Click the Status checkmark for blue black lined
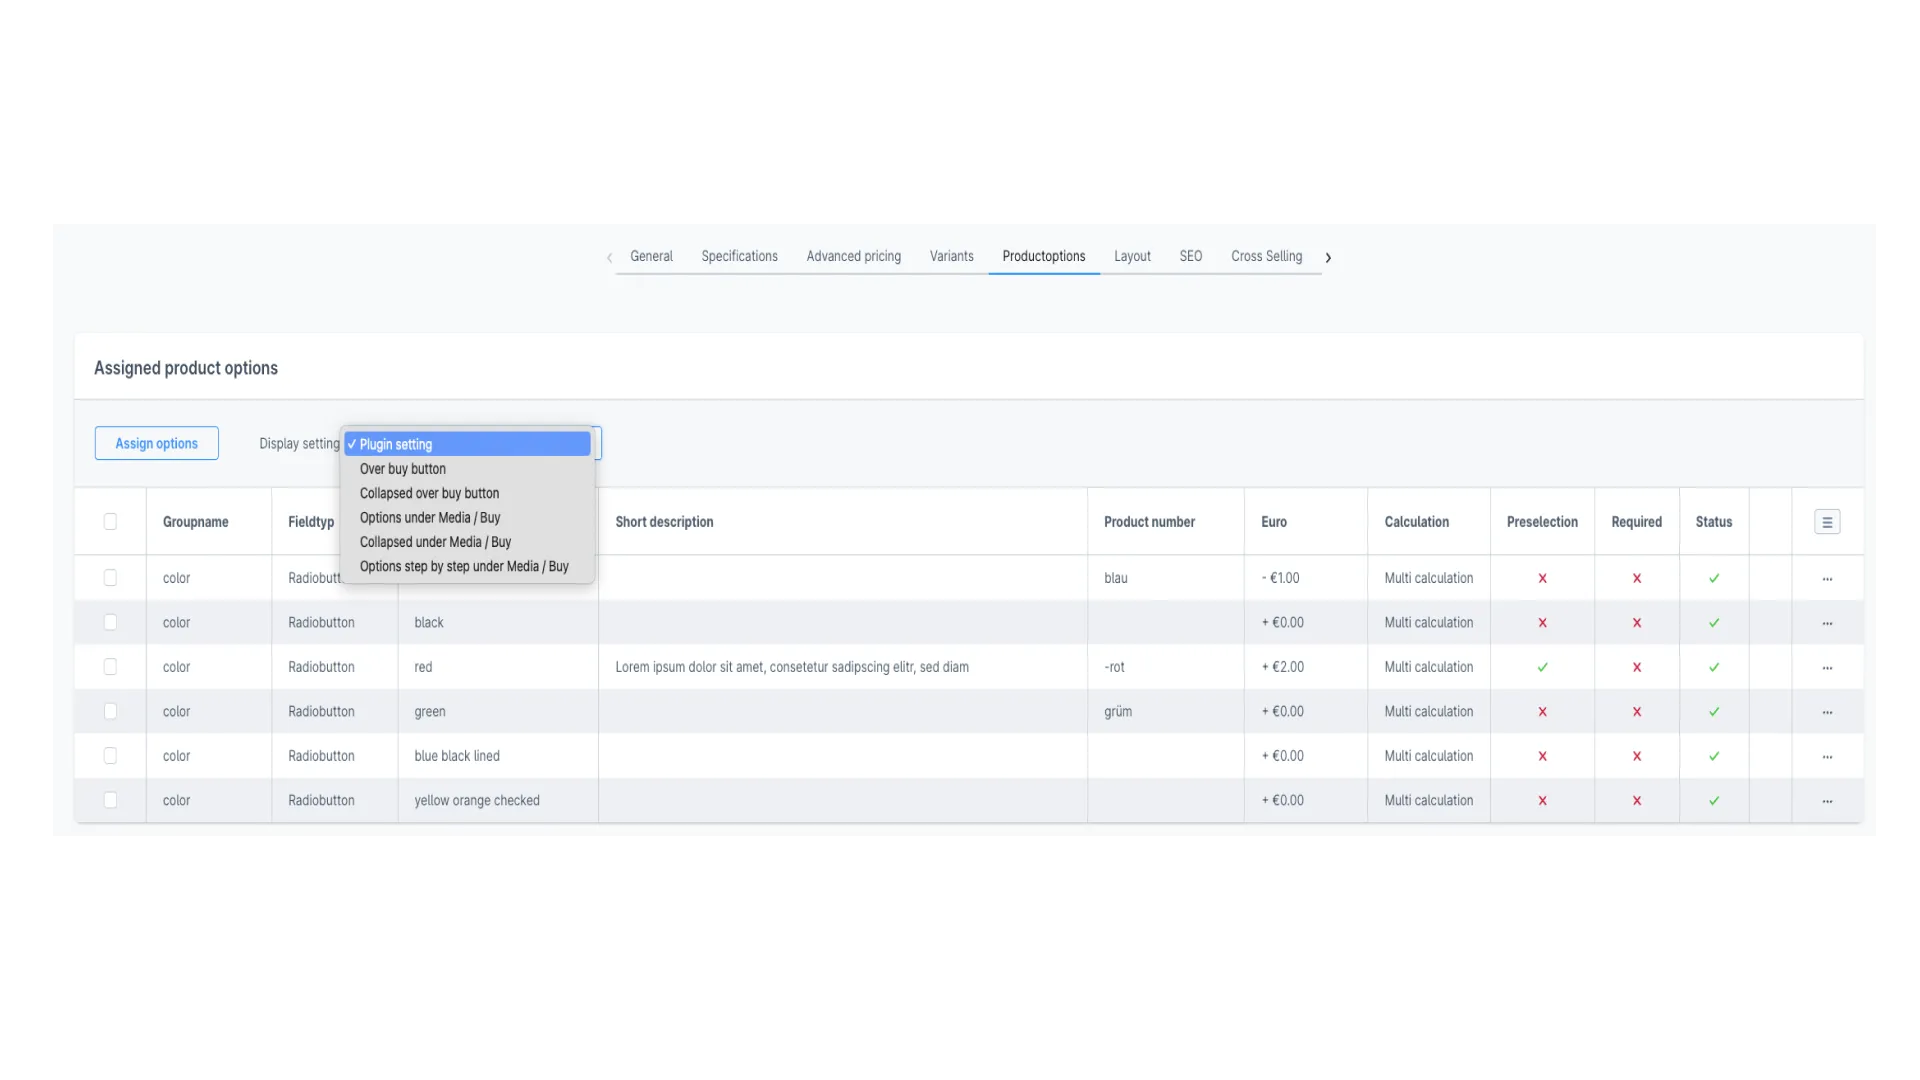 point(1713,756)
